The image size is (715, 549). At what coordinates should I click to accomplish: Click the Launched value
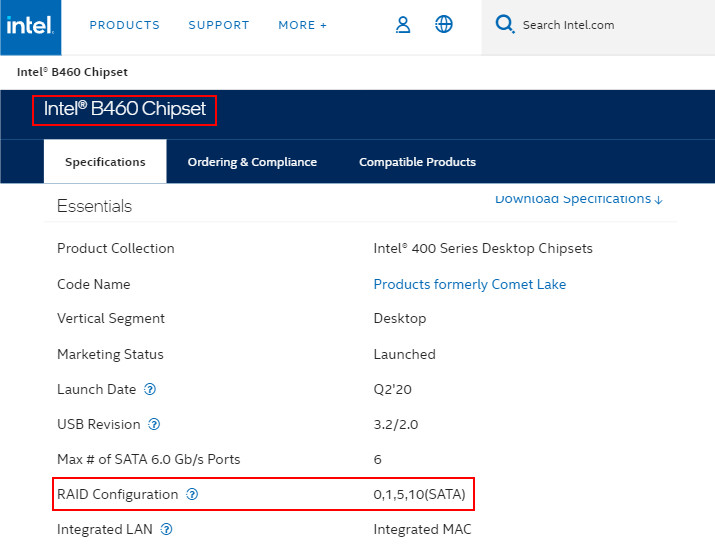pyautogui.click(x=404, y=354)
